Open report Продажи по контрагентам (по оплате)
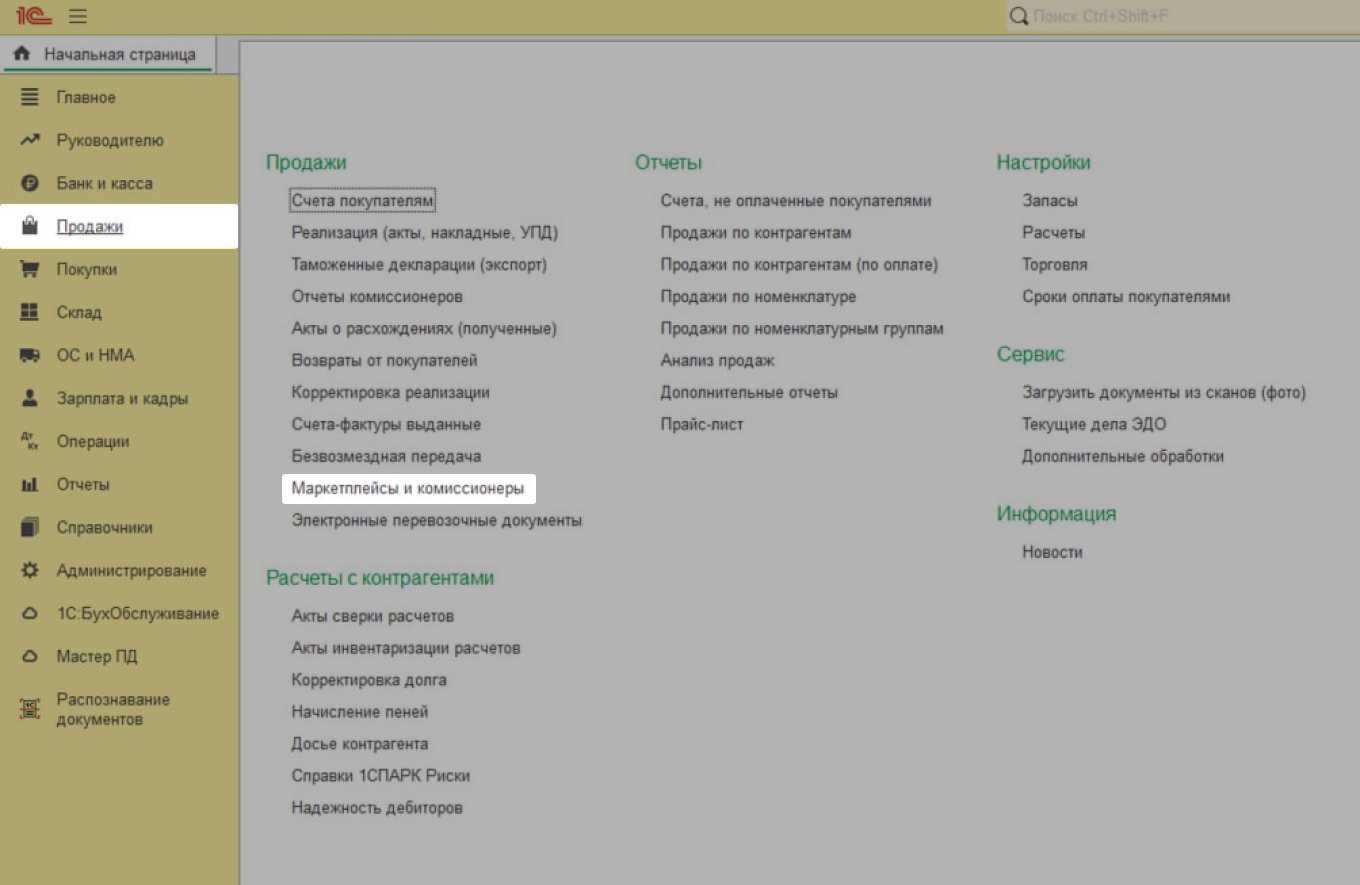Viewport: 1360px width, 885px height. click(799, 265)
